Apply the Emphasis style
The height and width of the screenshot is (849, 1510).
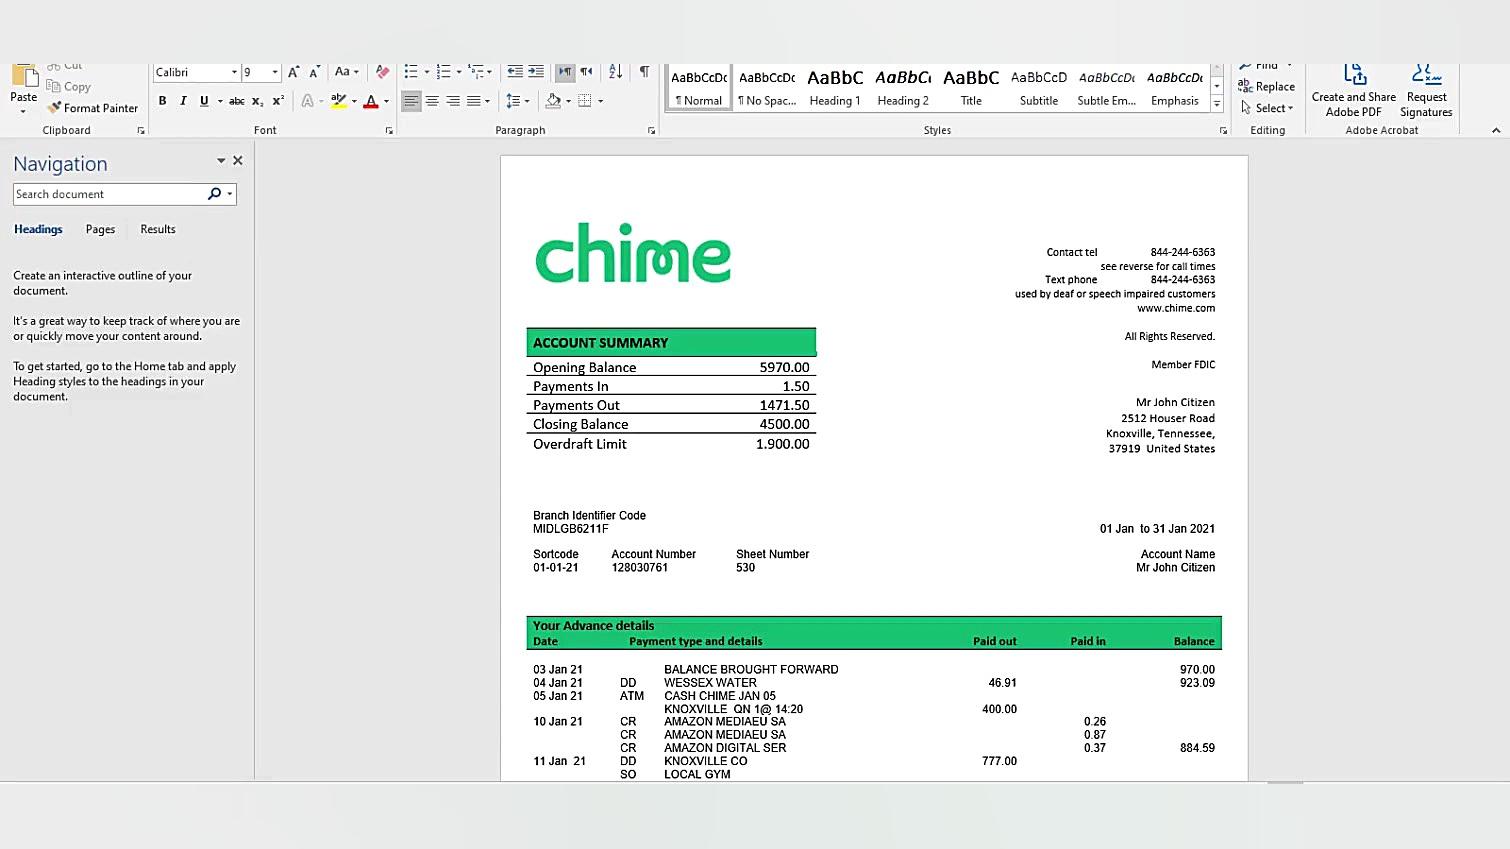(x=1175, y=88)
